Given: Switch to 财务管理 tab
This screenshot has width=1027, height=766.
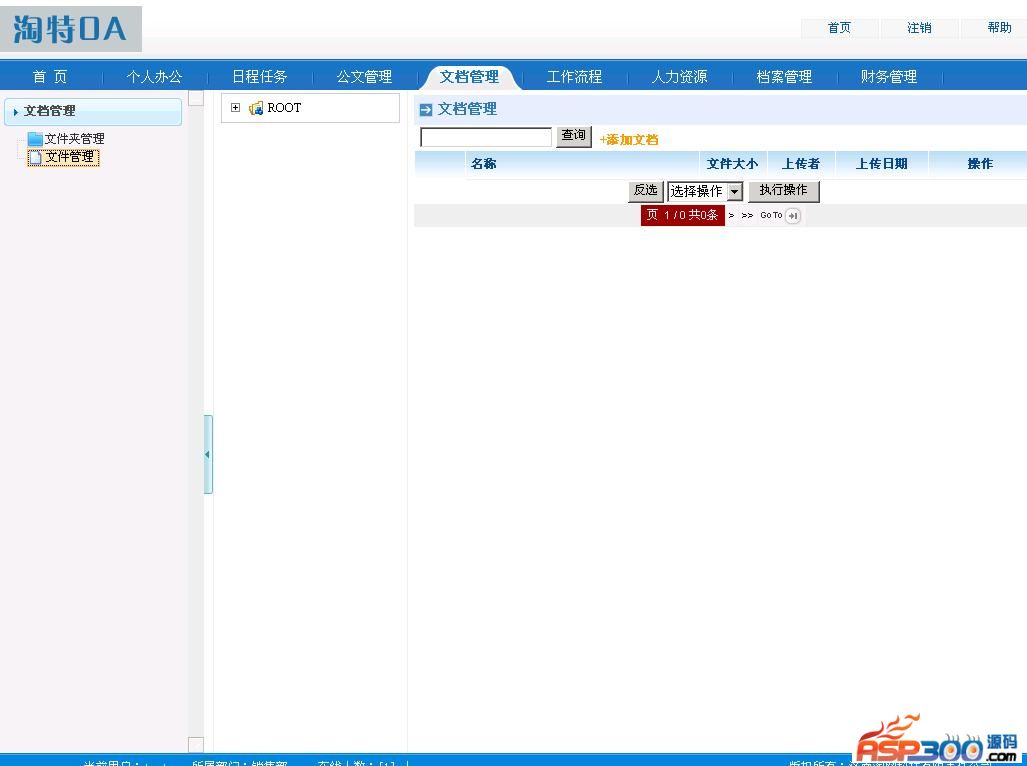Looking at the screenshot, I should [889, 77].
